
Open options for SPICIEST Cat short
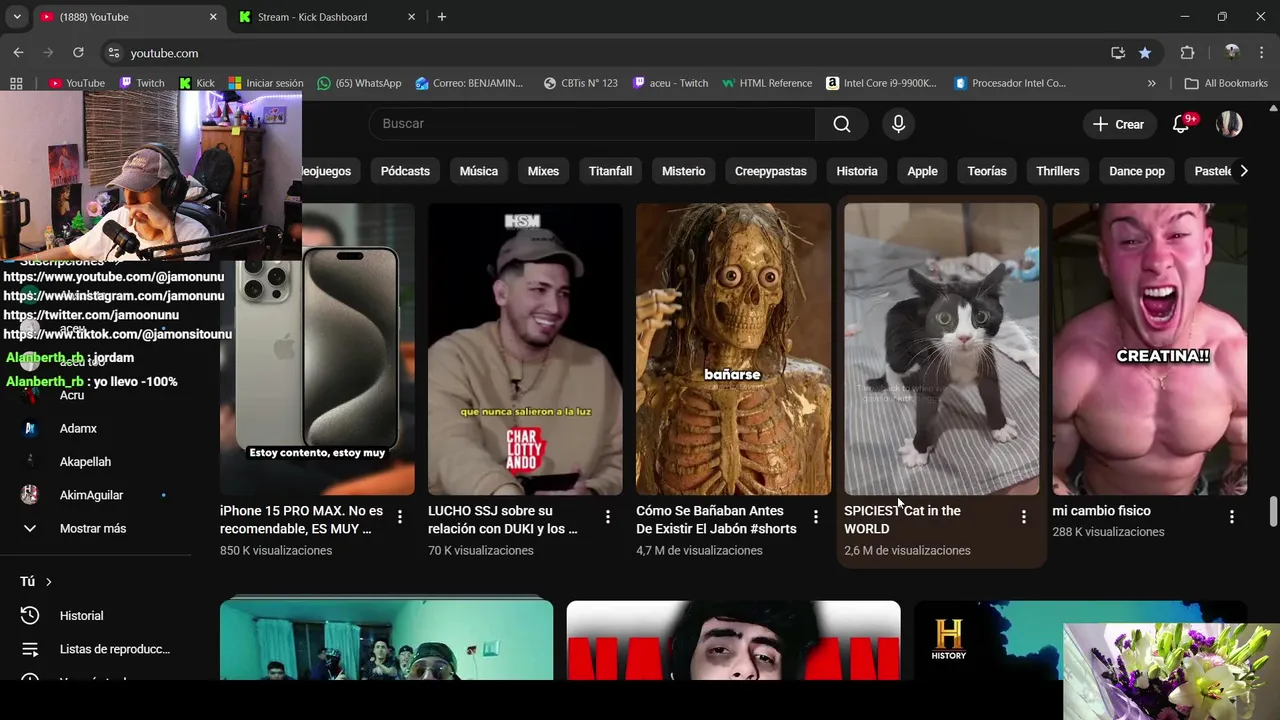(x=1024, y=517)
